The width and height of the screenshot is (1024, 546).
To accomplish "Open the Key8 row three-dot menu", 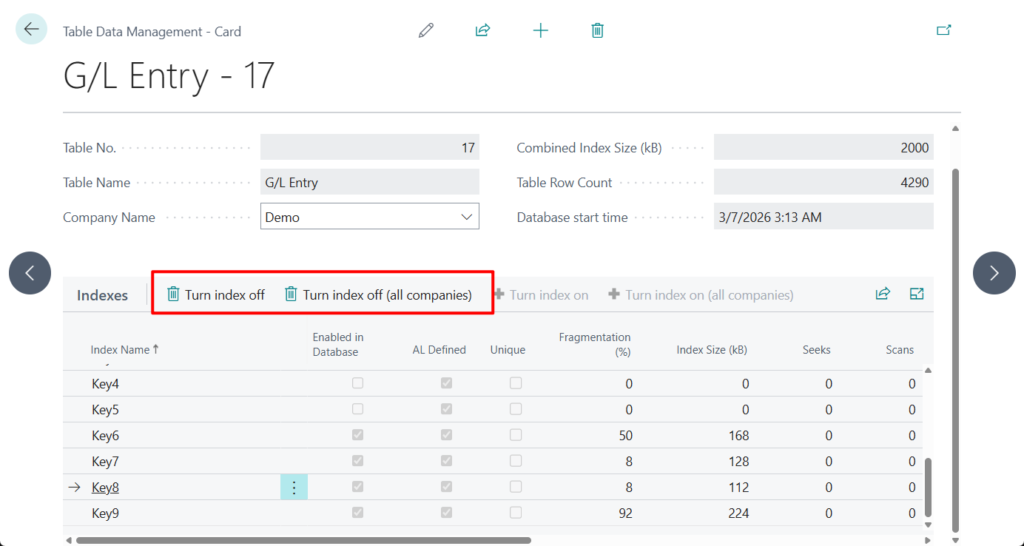I will coord(294,487).
